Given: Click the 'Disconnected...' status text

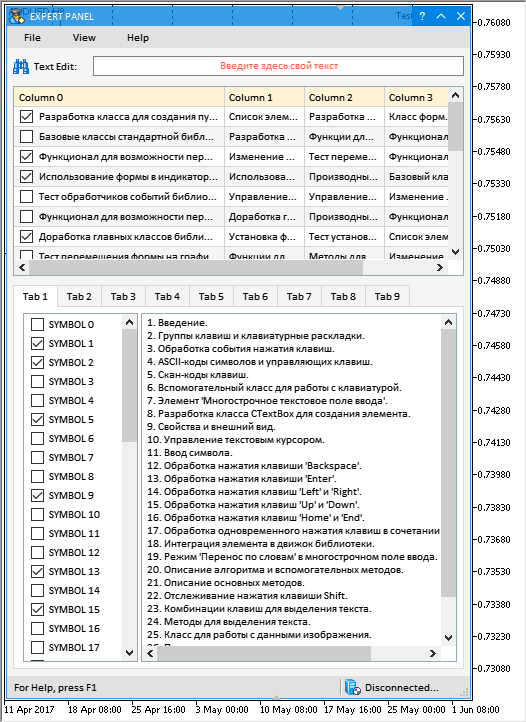Looking at the screenshot, I should point(402,687).
